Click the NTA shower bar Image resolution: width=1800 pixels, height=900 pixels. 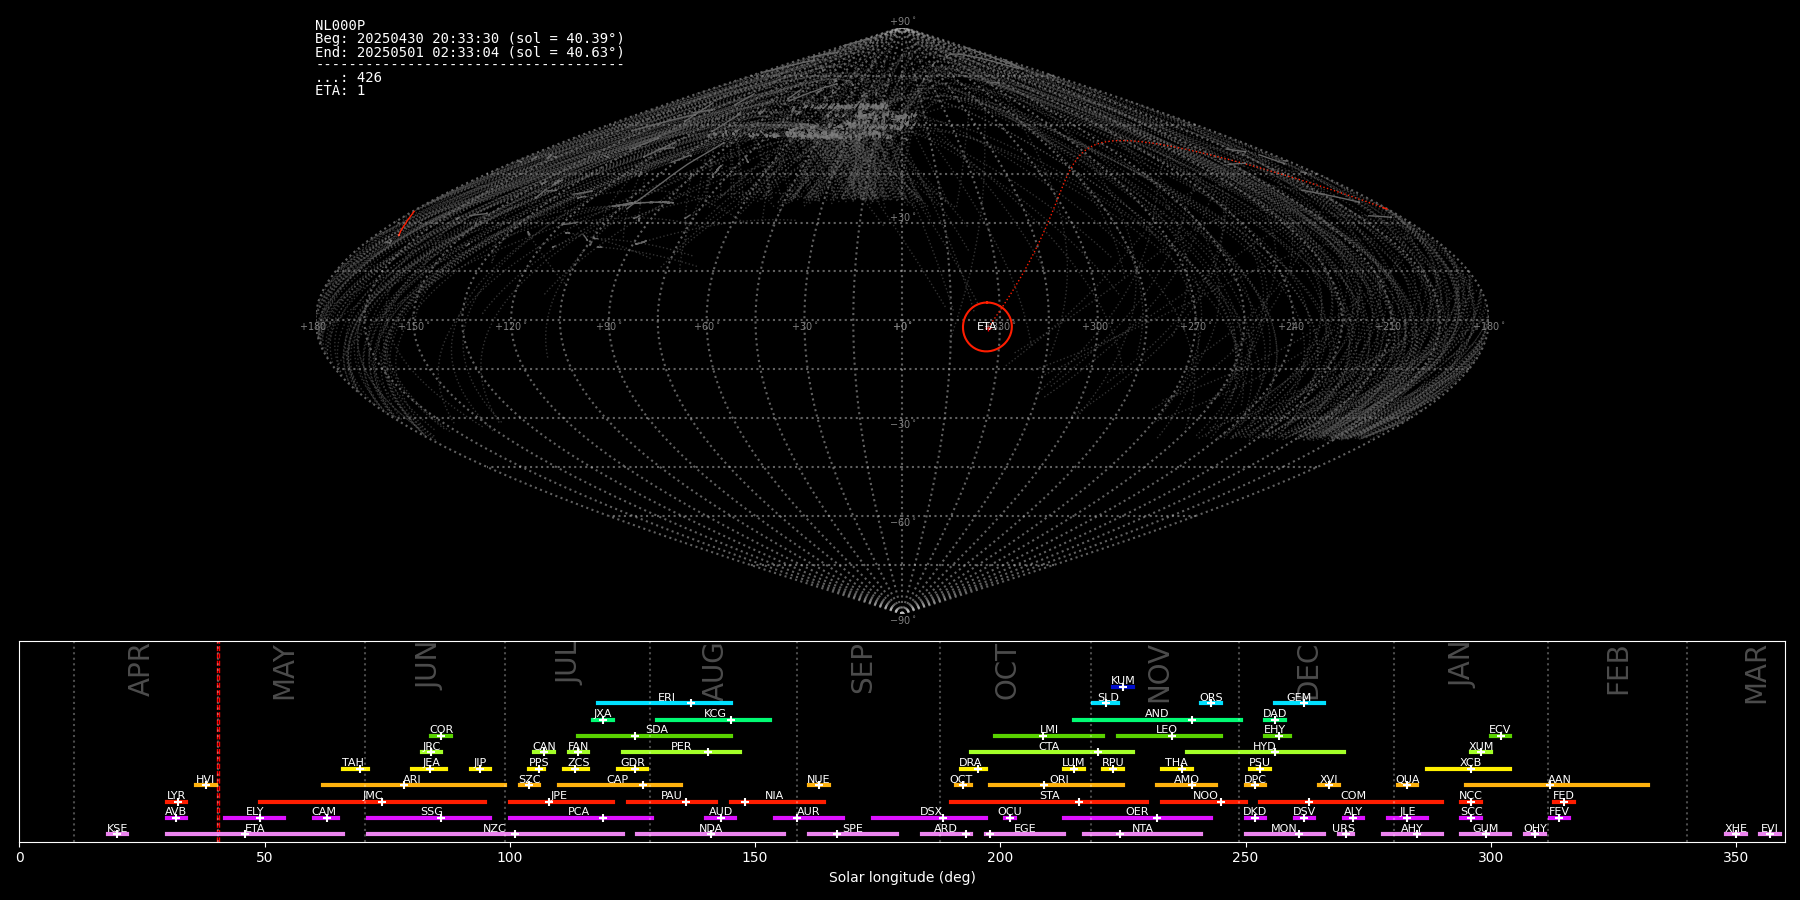pyautogui.click(x=1142, y=834)
